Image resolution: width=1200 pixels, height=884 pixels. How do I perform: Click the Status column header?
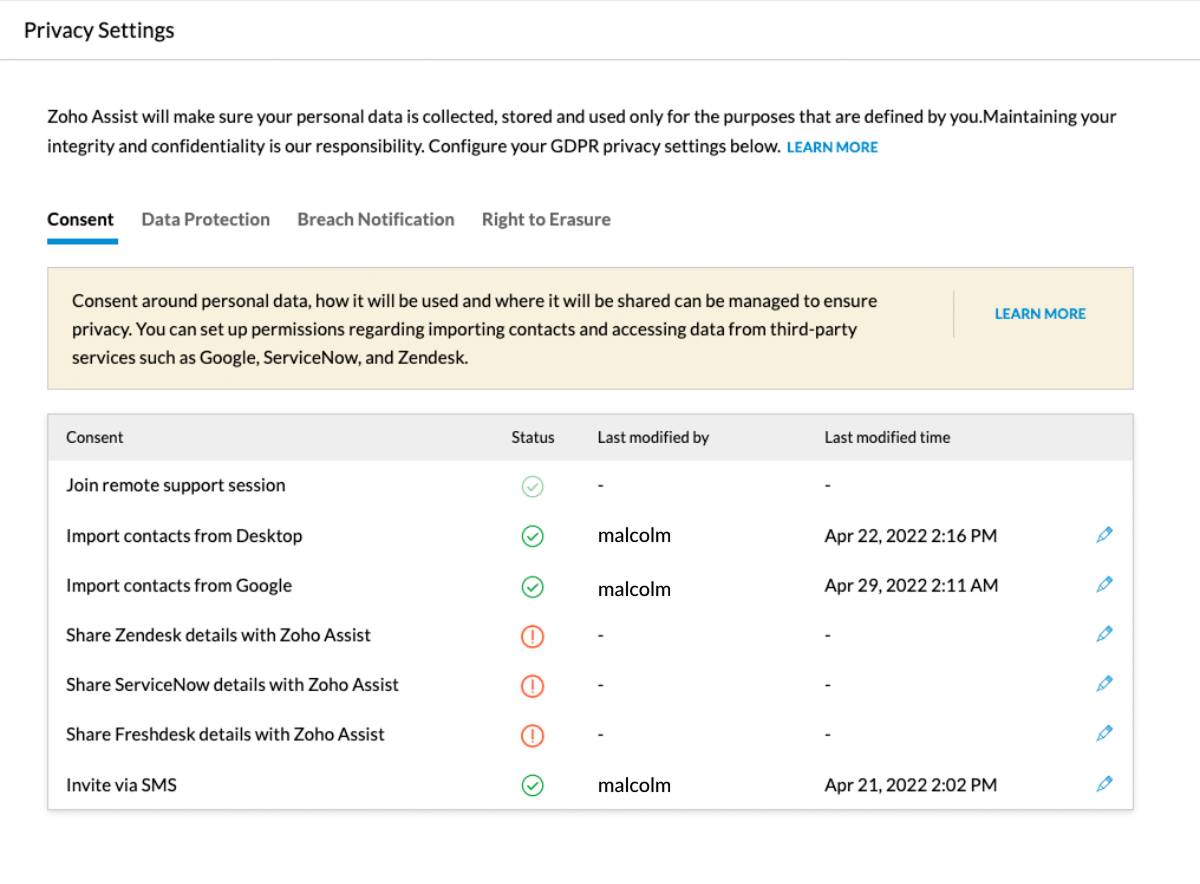[x=532, y=437]
